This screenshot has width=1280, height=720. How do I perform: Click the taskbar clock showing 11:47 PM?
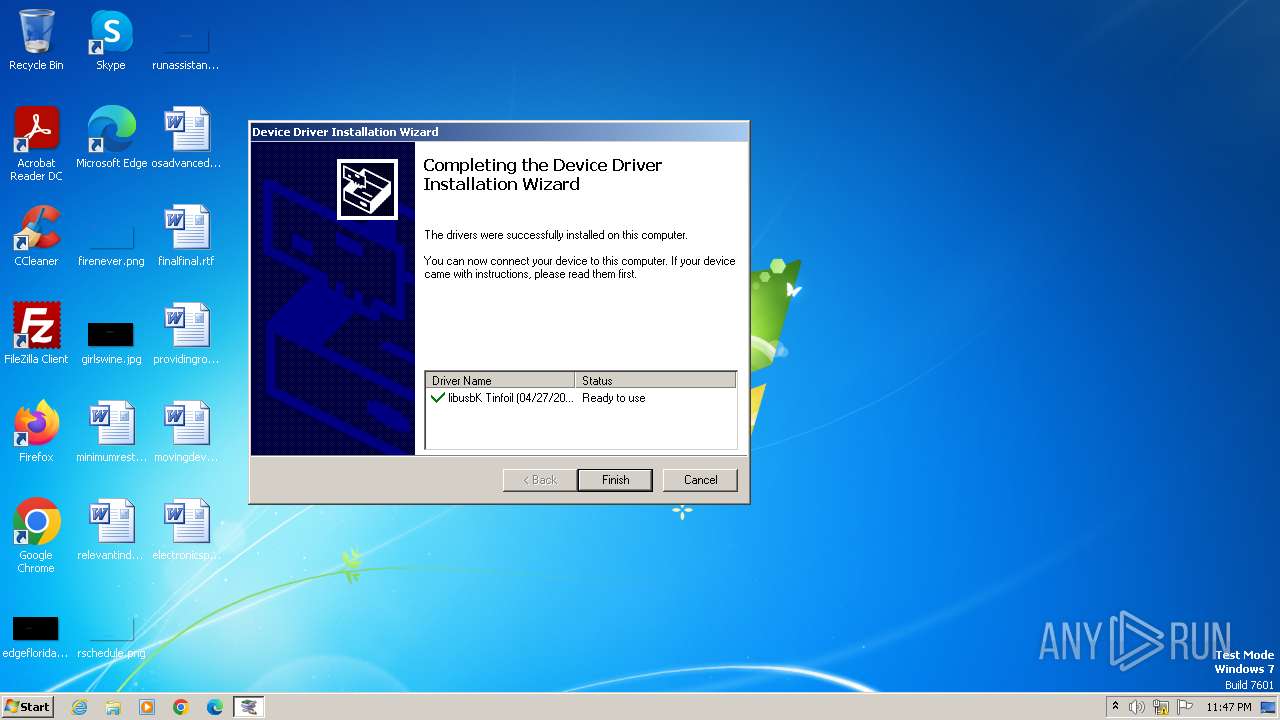1229,707
